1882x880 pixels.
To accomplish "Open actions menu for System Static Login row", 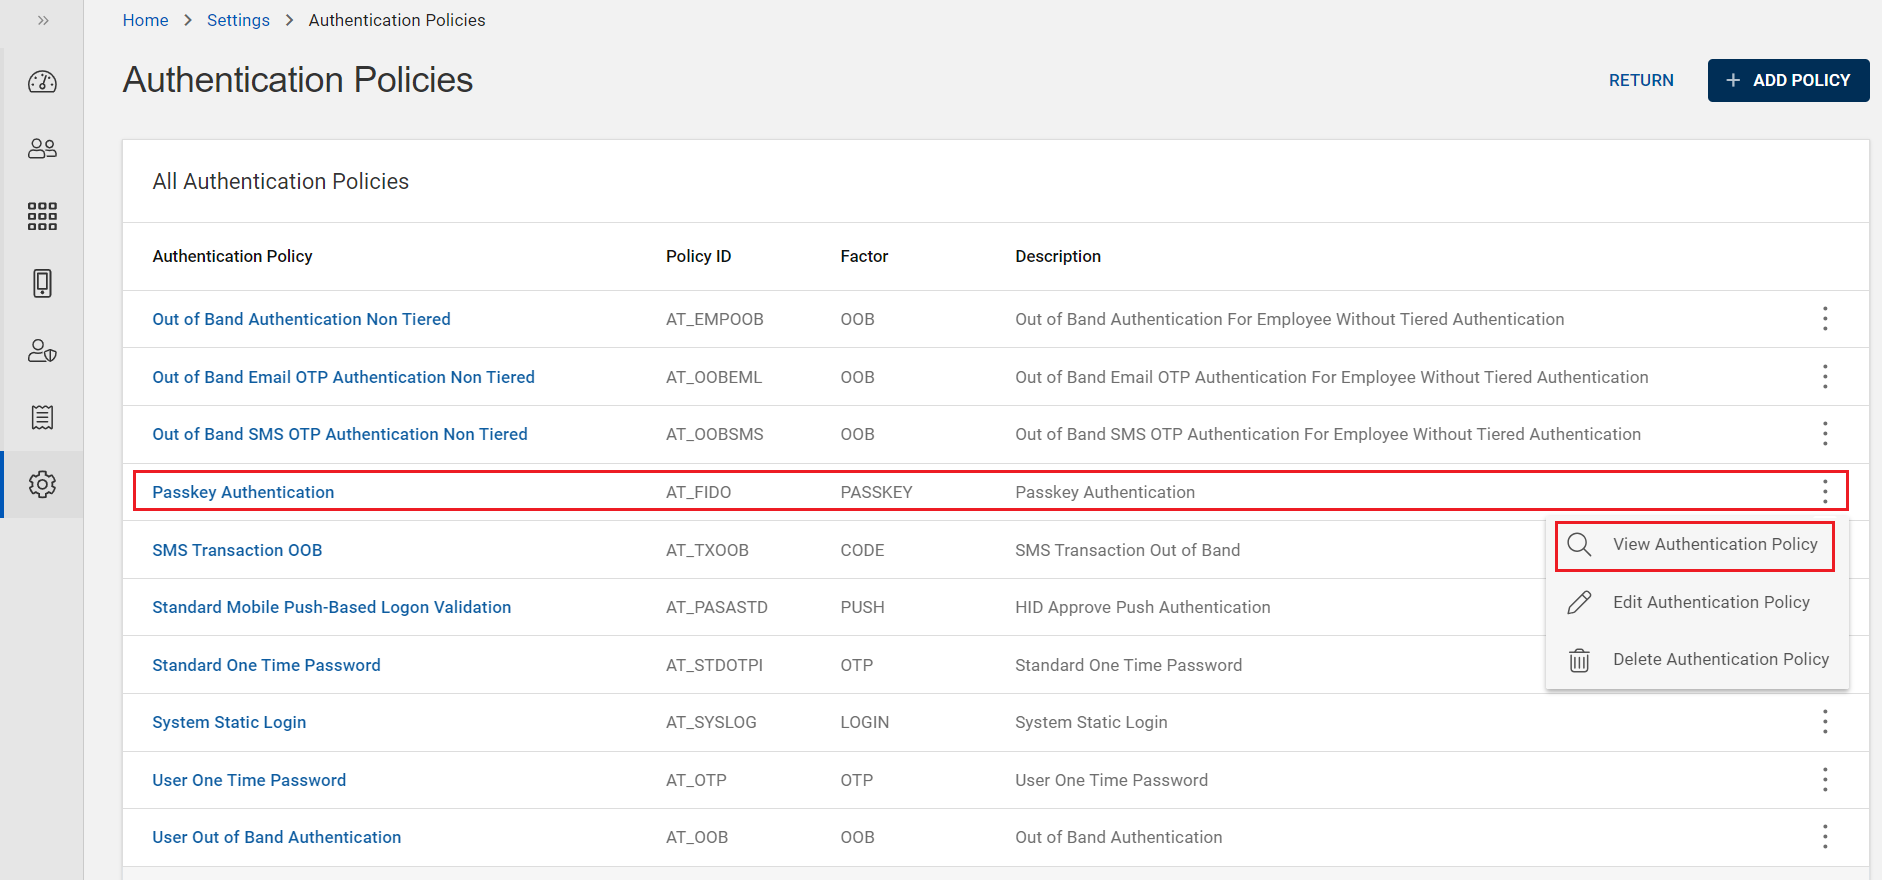I will (1824, 722).
